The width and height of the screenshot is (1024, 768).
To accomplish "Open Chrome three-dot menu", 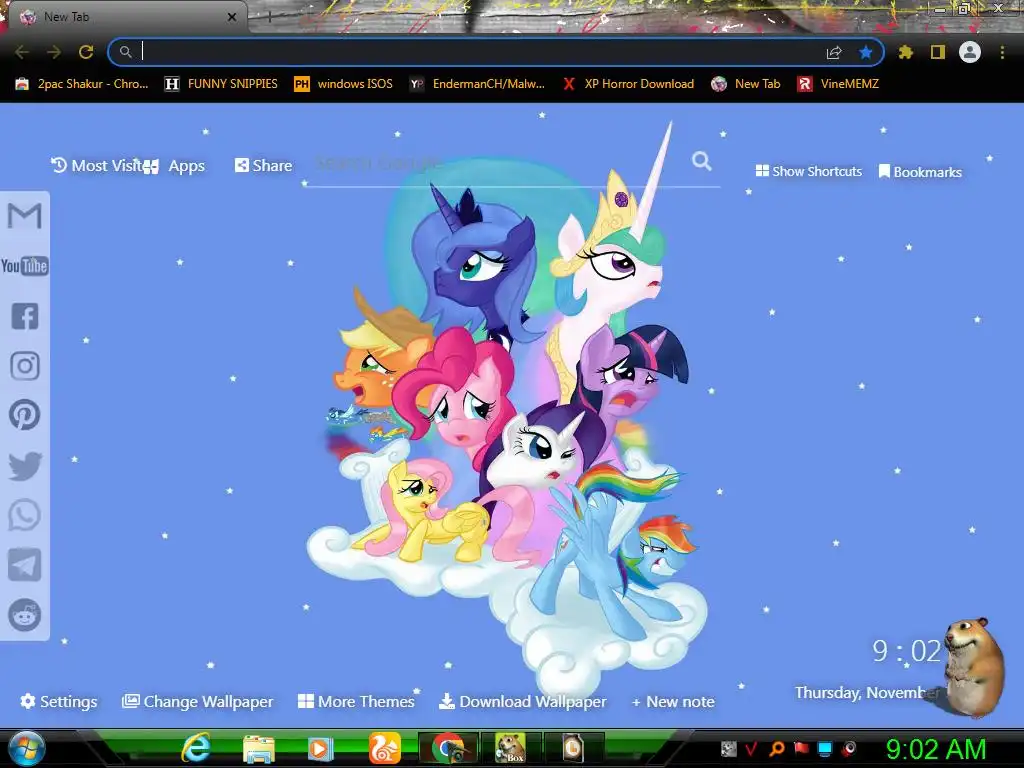I will (x=1002, y=52).
